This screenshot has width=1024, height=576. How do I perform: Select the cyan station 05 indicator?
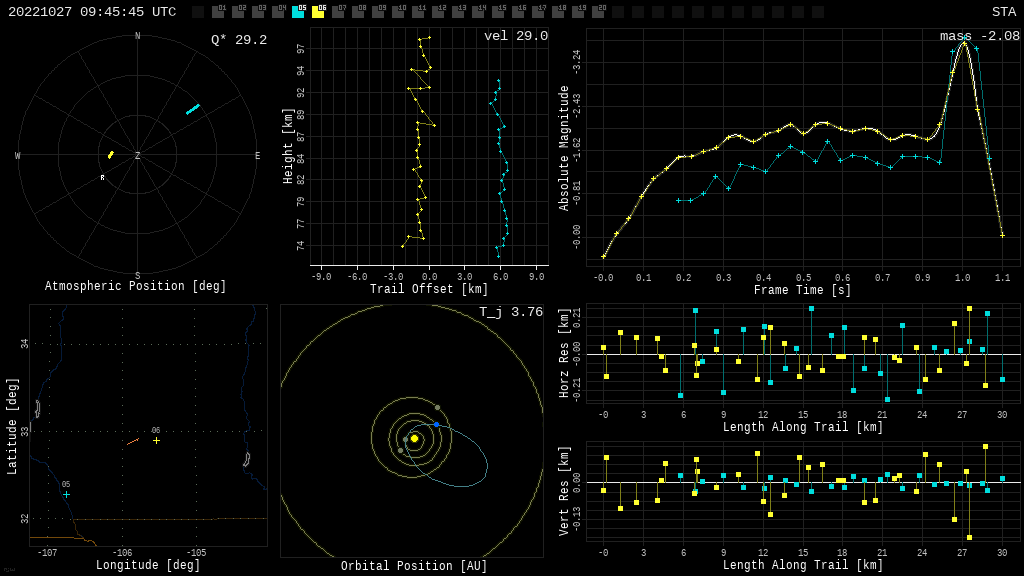(x=298, y=12)
